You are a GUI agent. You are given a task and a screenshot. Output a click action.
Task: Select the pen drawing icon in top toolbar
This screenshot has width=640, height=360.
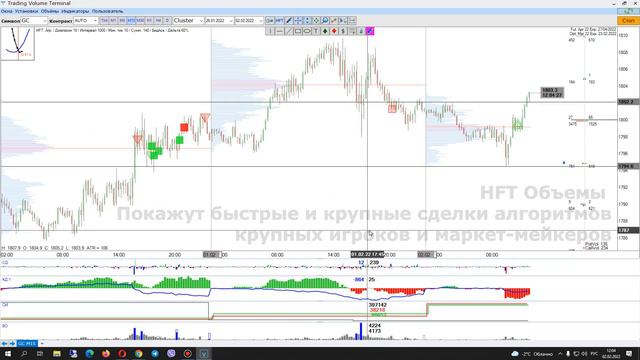click(x=289, y=20)
